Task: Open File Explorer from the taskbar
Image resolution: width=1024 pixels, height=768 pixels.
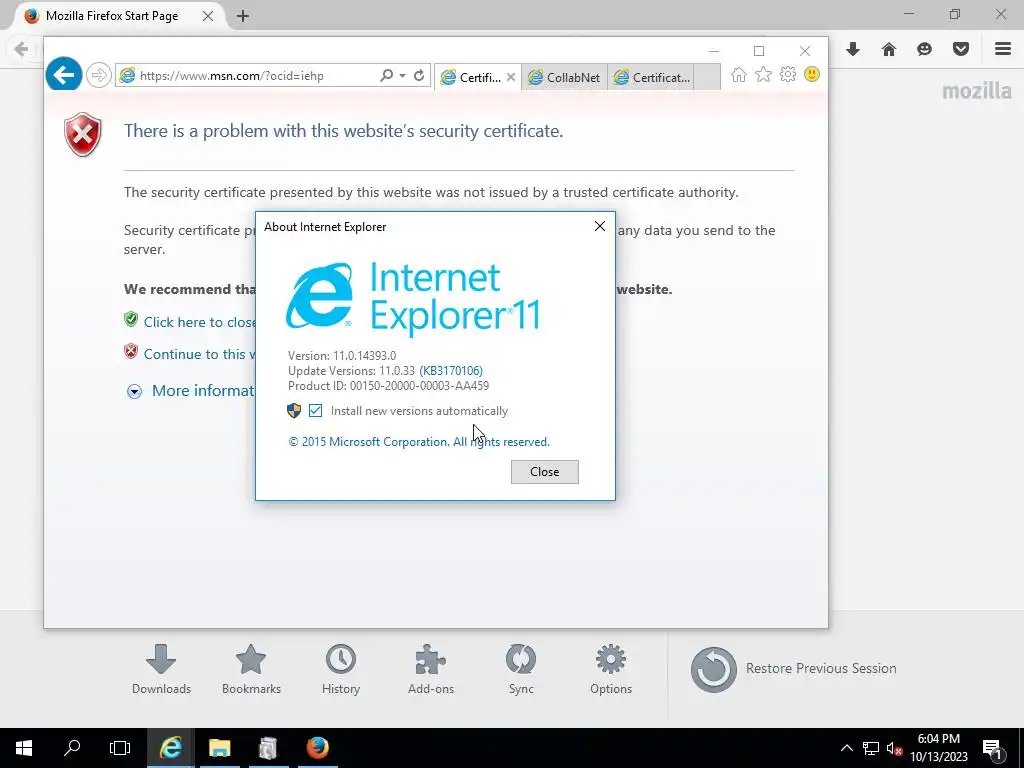Action: (x=219, y=748)
